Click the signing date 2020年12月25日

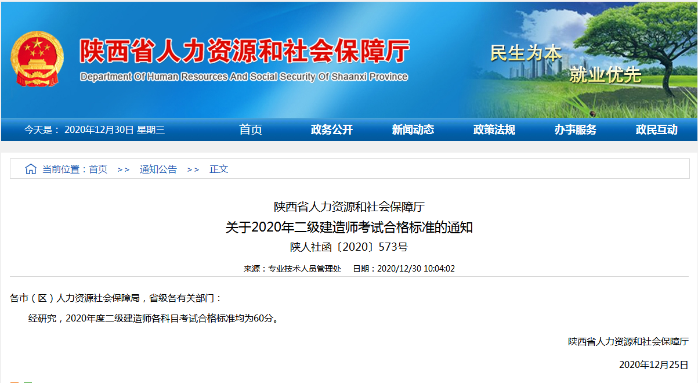pyautogui.click(x=654, y=365)
